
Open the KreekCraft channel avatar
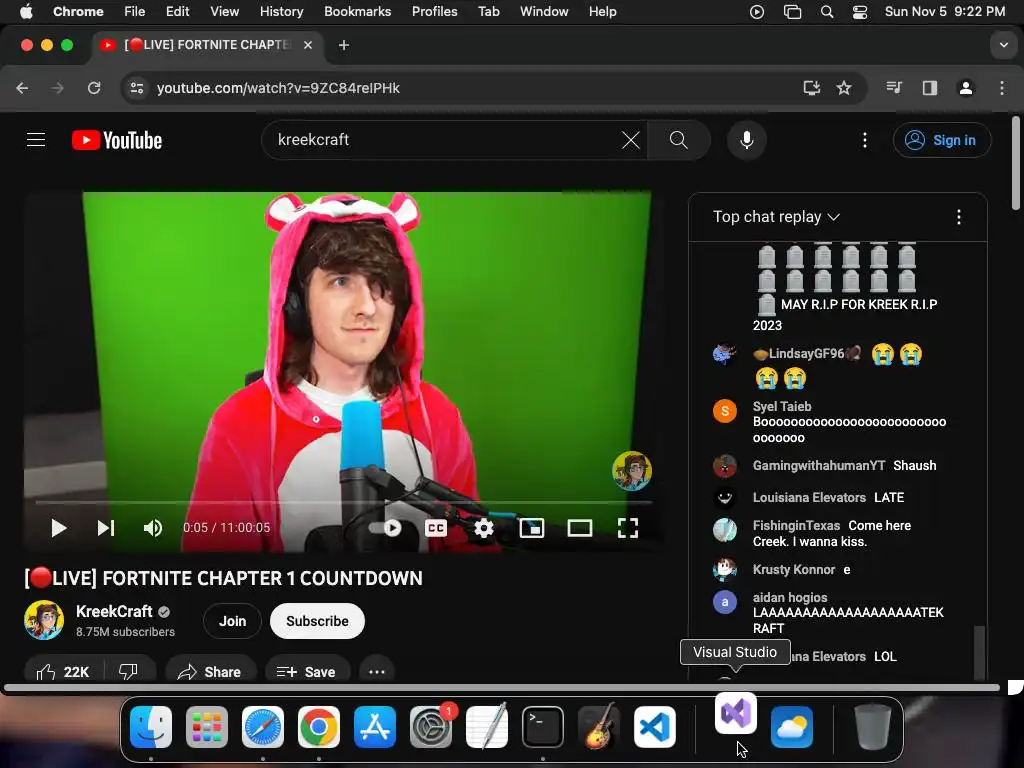(44, 620)
